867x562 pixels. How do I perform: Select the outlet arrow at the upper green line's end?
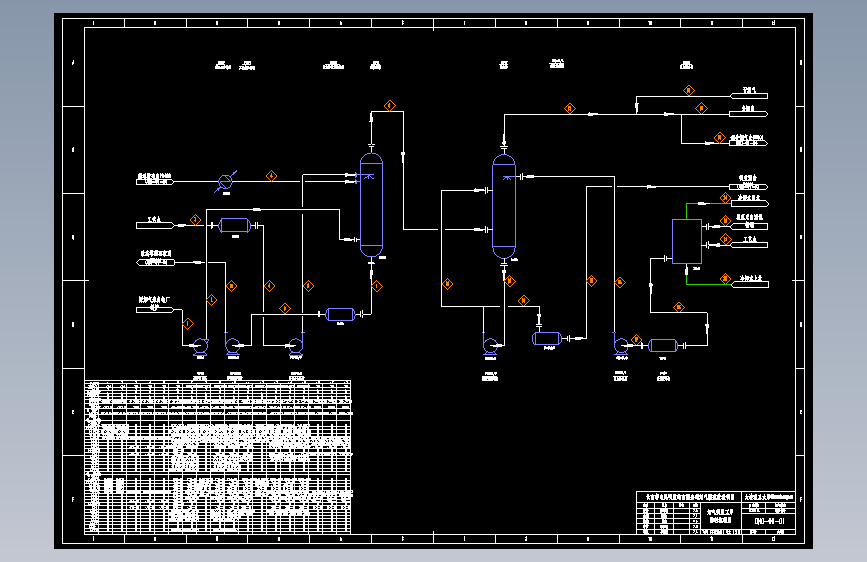coord(750,204)
